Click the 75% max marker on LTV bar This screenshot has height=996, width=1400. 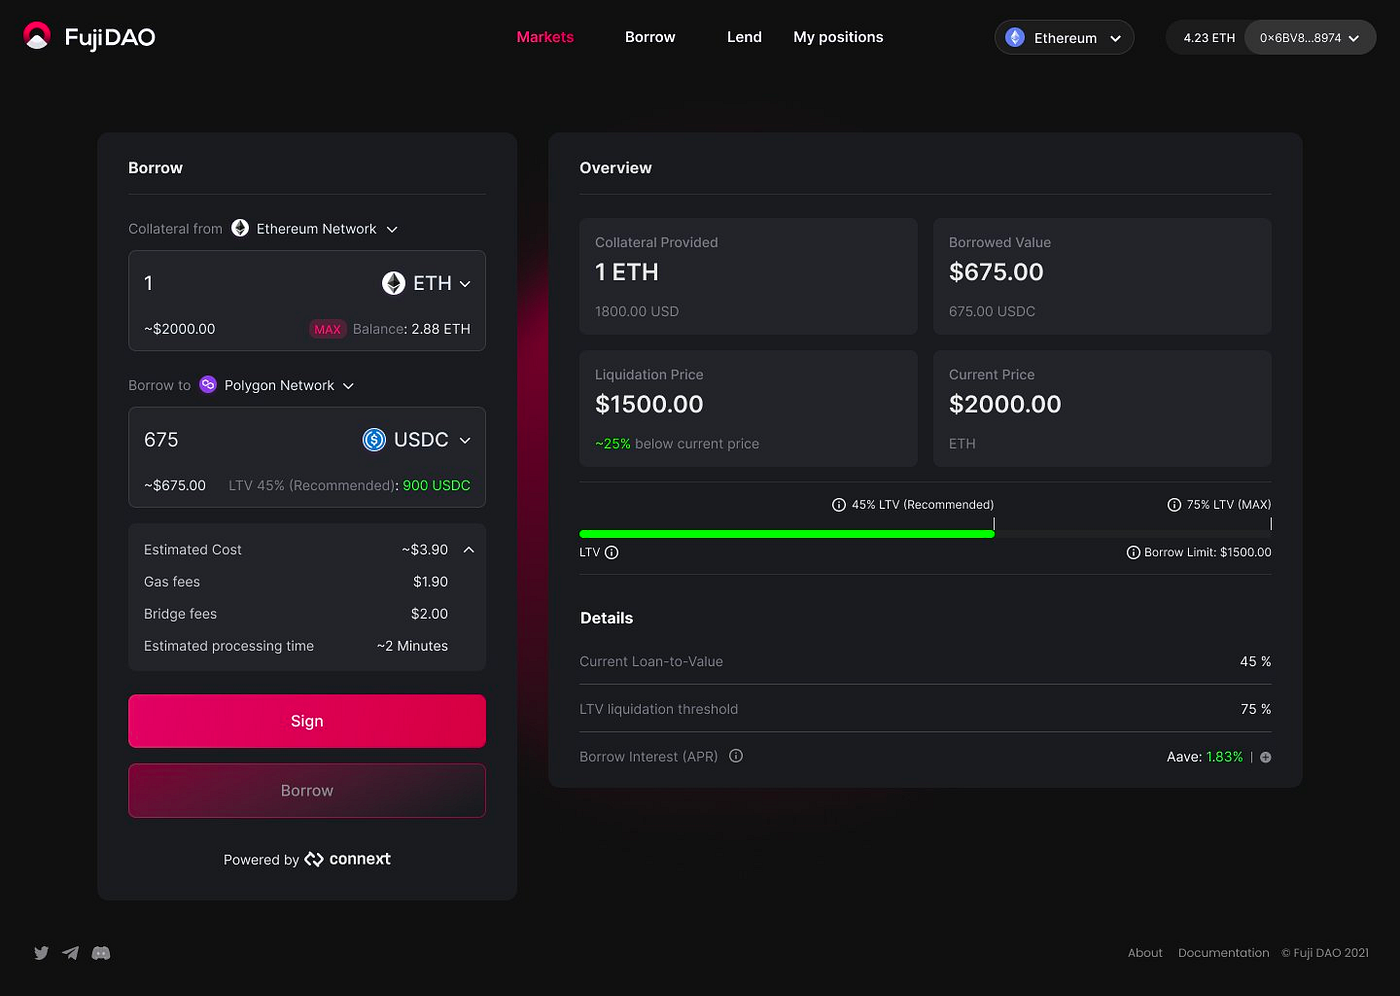(x=1271, y=523)
